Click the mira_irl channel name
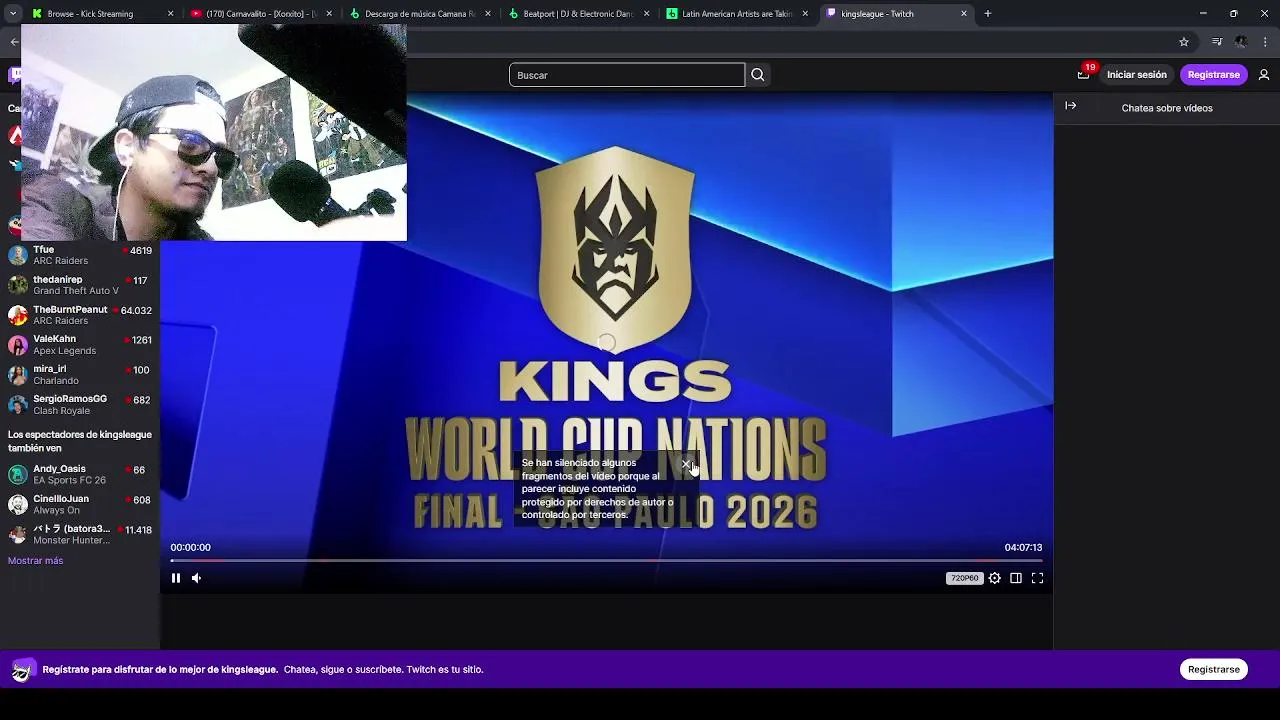The image size is (1280, 720). (x=50, y=369)
